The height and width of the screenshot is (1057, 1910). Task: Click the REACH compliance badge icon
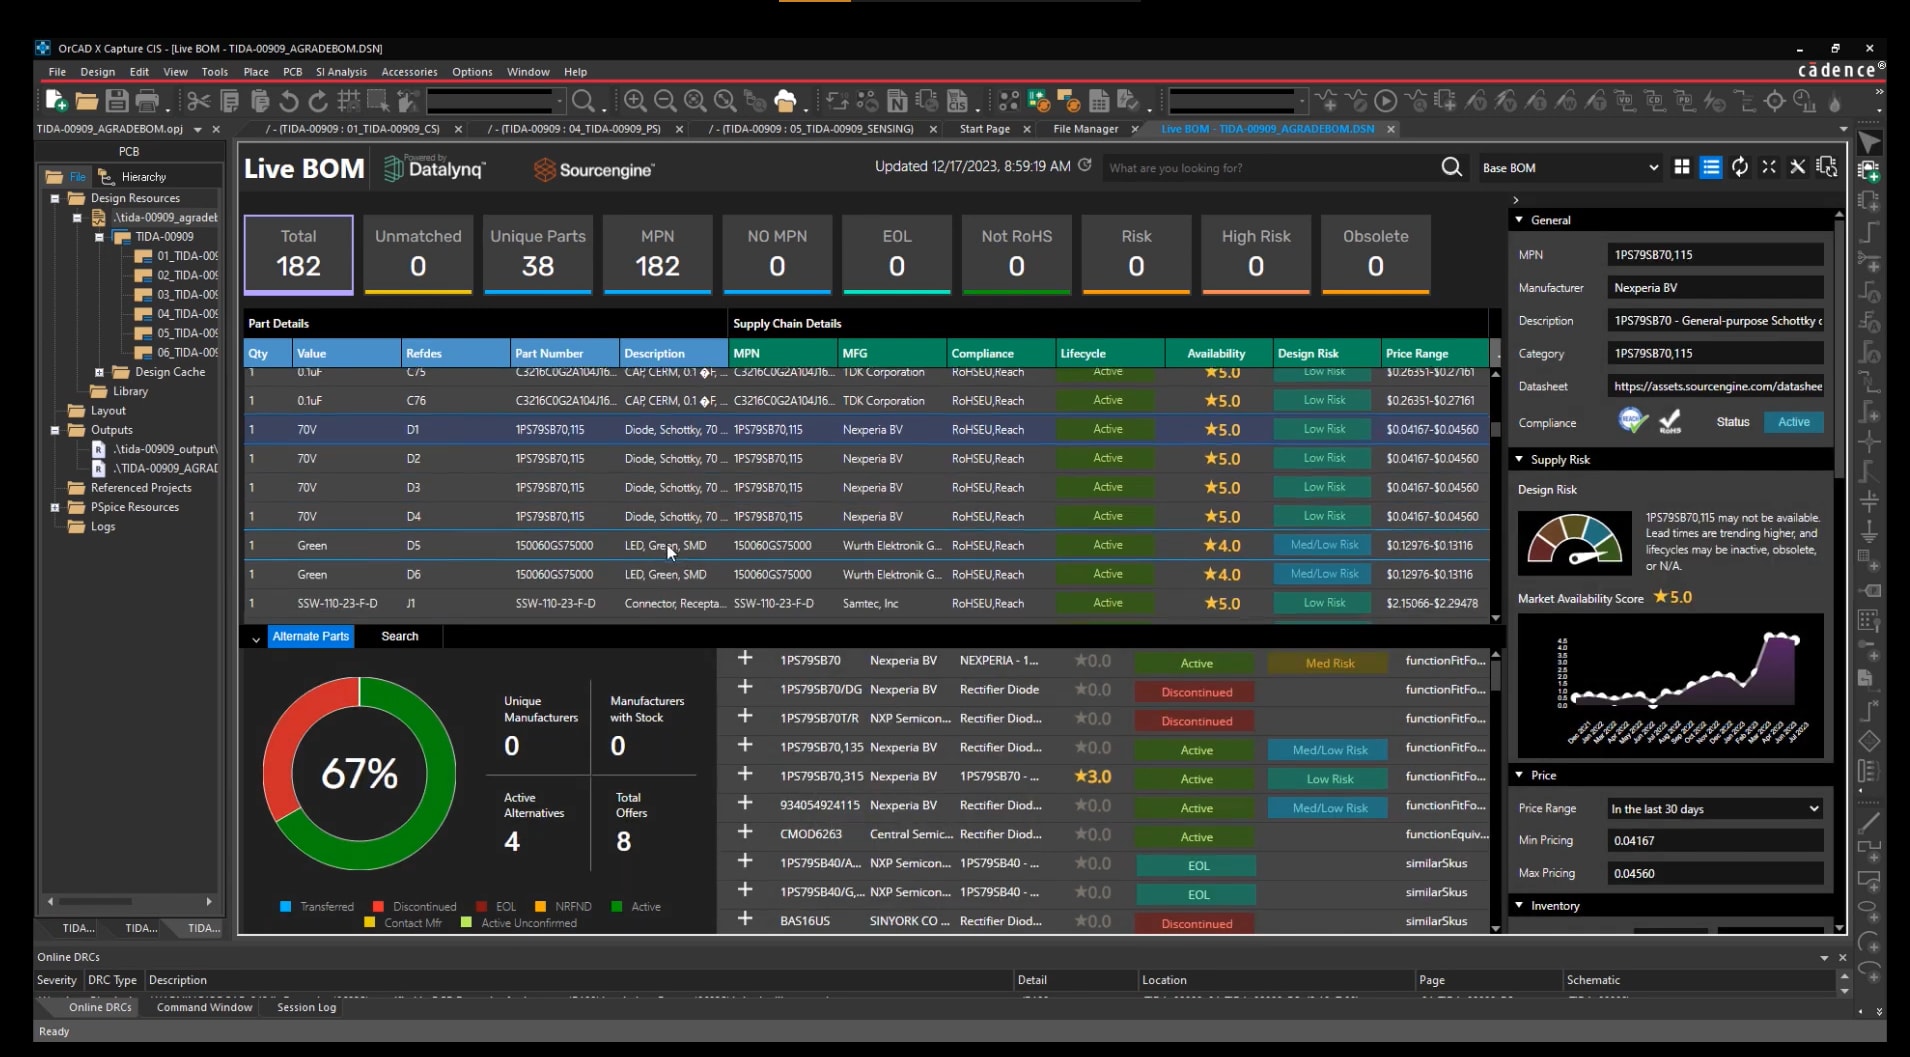[1632, 421]
